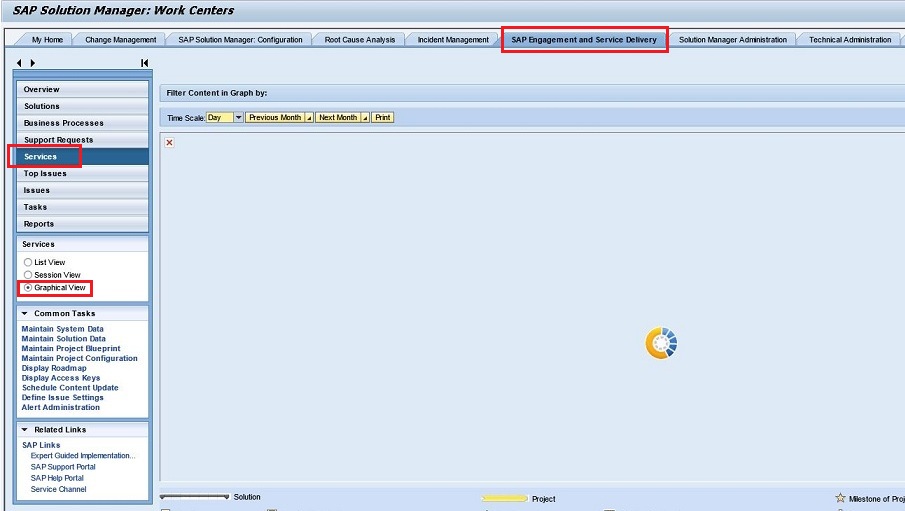Open the Alert Administration link
The image size is (905, 511).
tap(61, 408)
